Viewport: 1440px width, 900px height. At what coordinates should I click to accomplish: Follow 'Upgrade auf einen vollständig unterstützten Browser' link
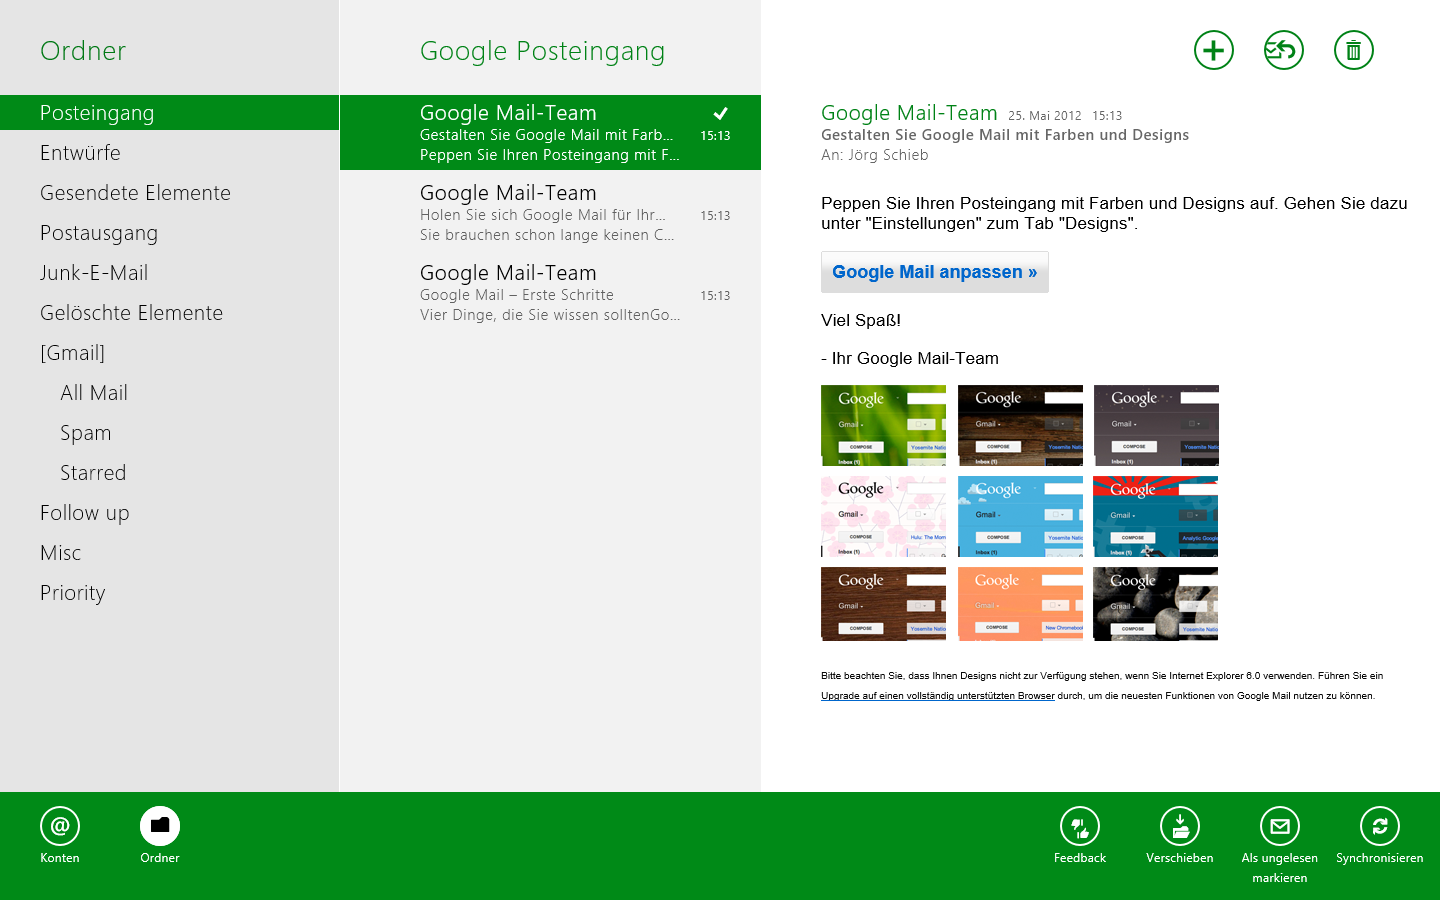[938, 696]
